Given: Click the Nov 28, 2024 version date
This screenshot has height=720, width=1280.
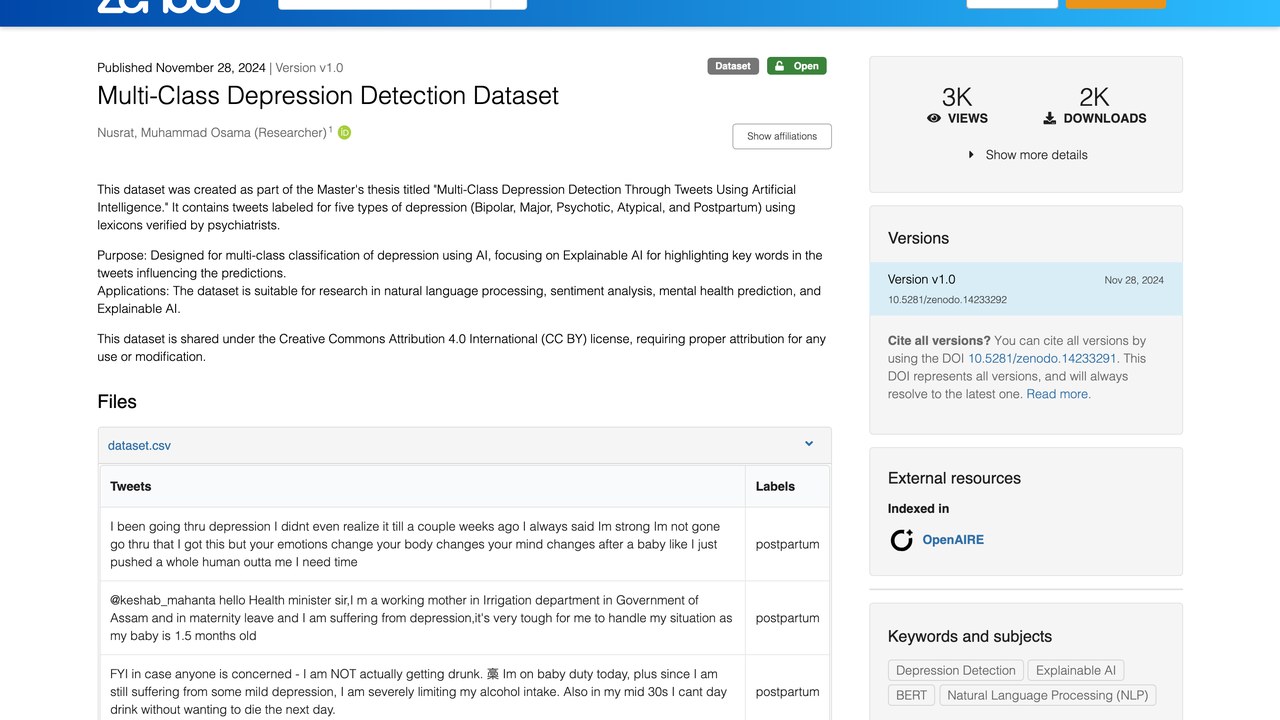Looking at the screenshot, I should (1134, 280).
